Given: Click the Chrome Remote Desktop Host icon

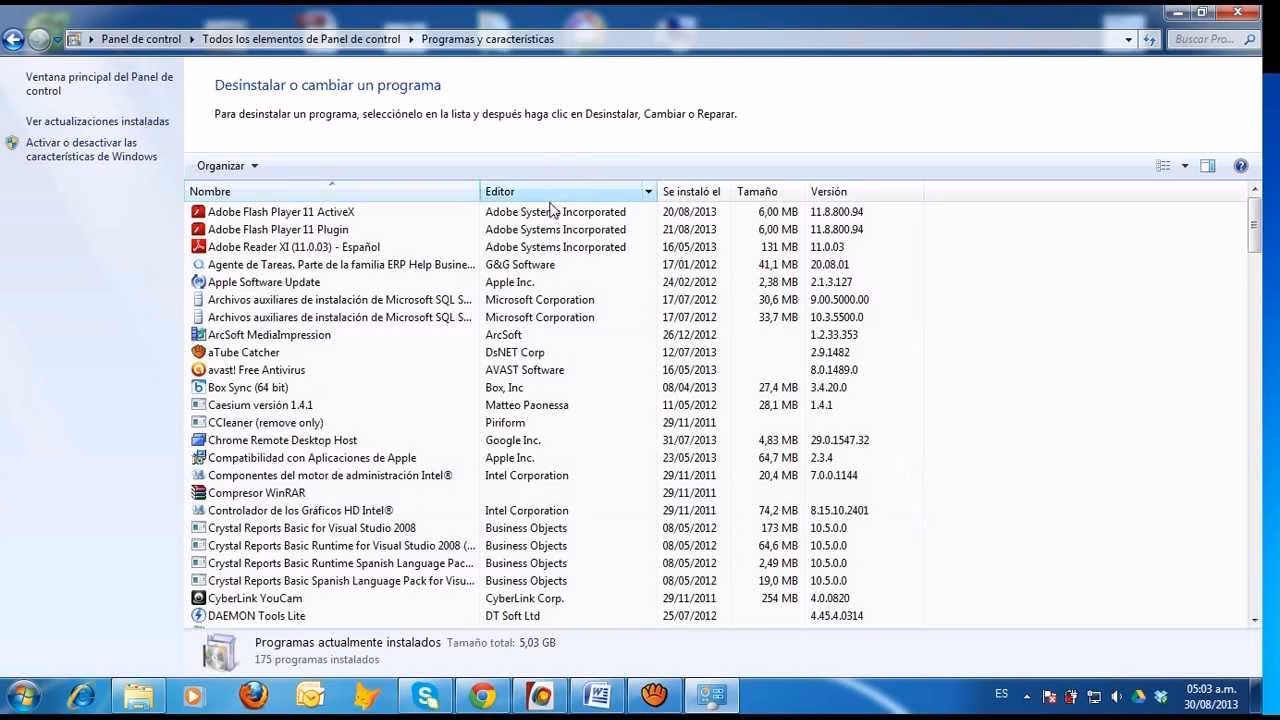Looking at the screenshot, I should 198,440.
